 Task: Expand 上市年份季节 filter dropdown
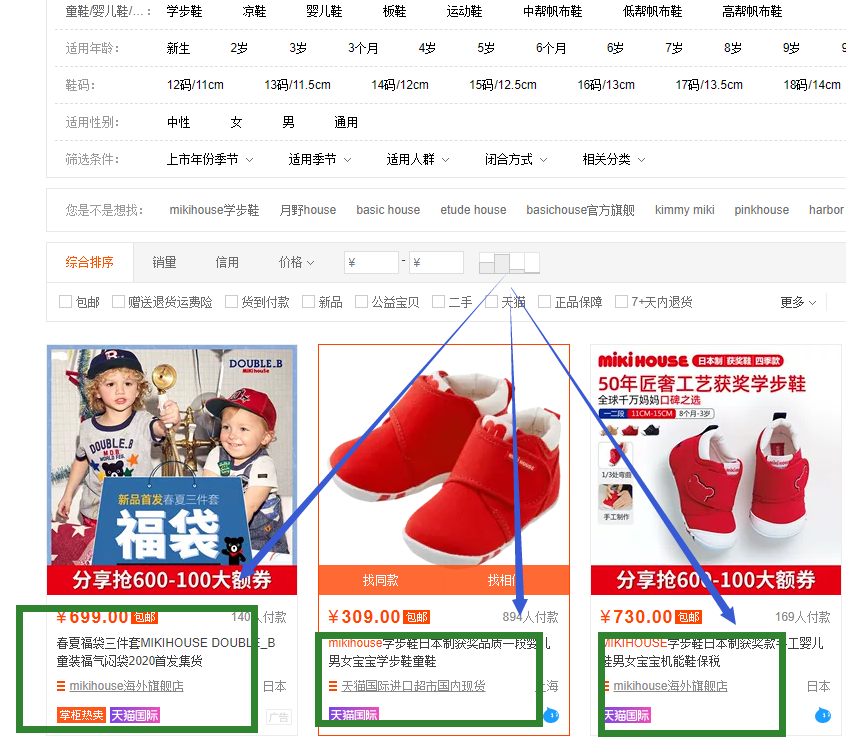coord(210,160)
